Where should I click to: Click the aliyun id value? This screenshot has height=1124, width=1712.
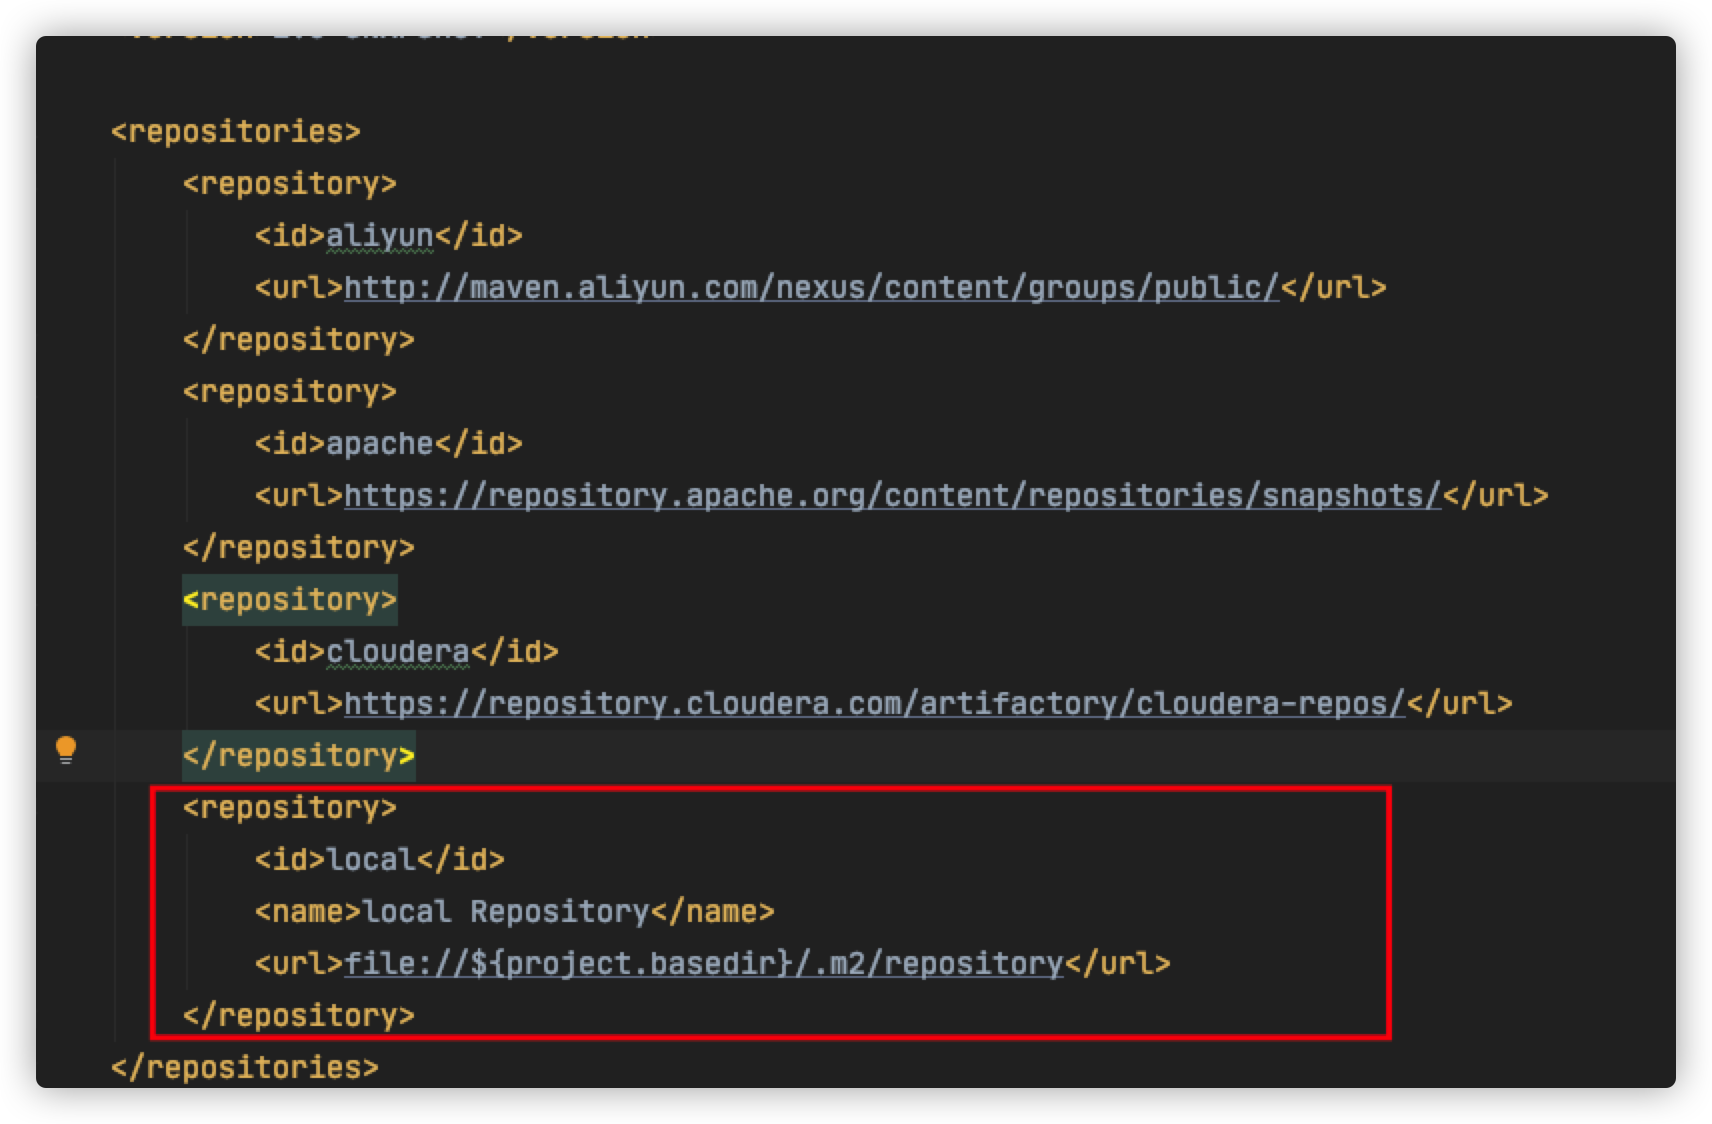click(x=380, y=236)
